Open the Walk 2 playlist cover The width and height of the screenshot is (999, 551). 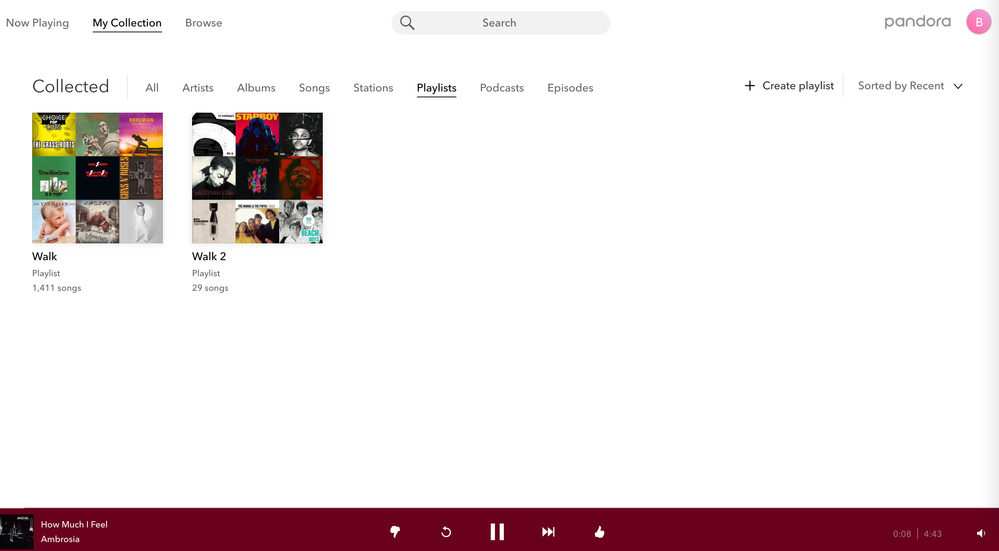[257, 178]
